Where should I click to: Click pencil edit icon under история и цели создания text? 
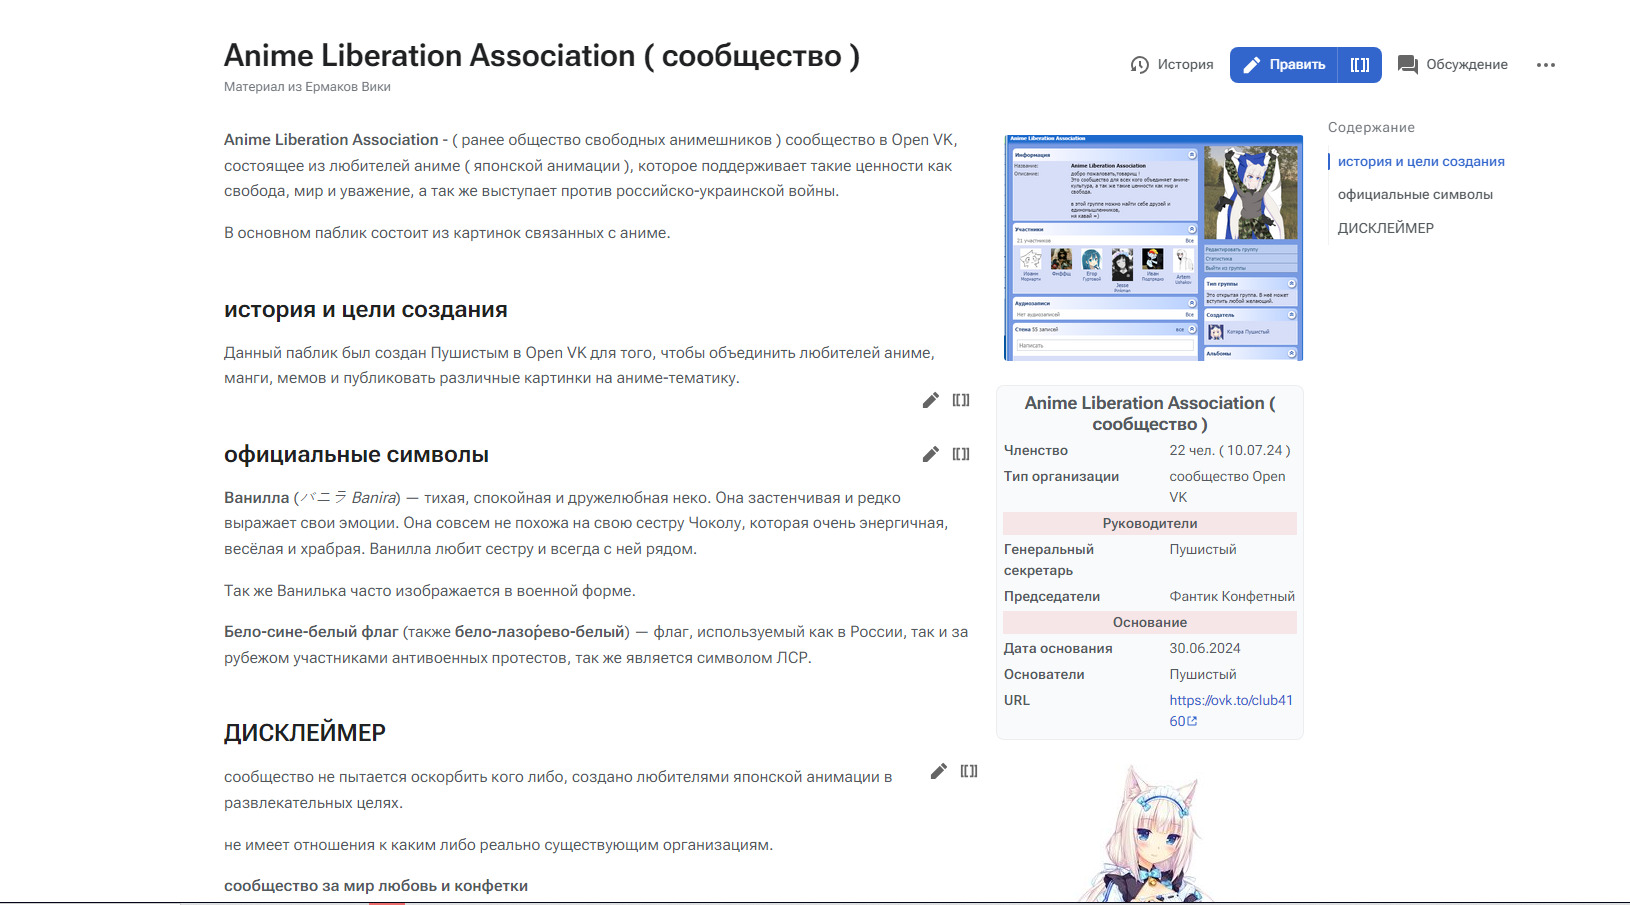(931, 400)
